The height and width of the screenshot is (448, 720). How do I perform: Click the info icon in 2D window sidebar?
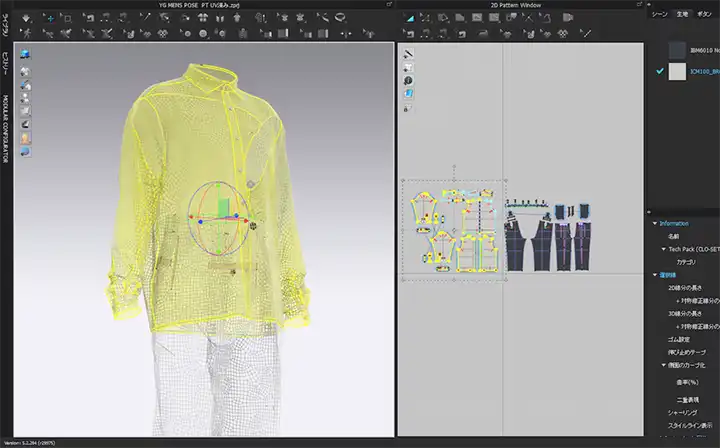tap(408, 80)
